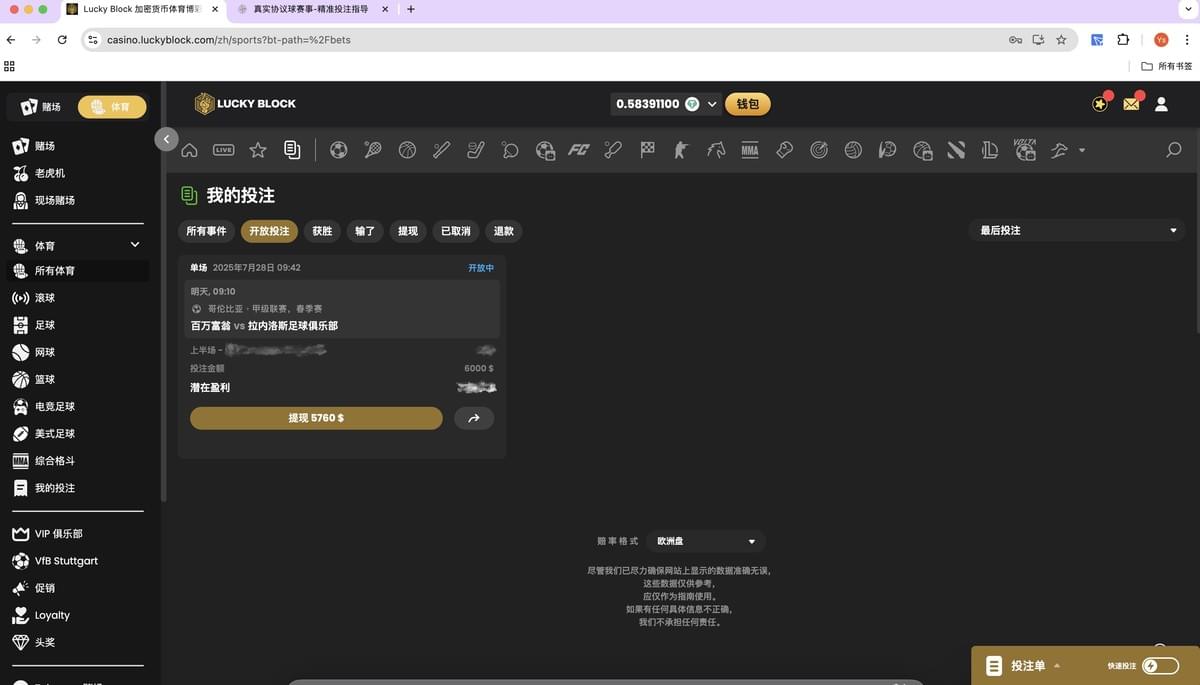The width and height of the screenshot is (1200, 685).
Task: Open the 欧洲盘 odds format dropdown
Action: click(706, 541)
